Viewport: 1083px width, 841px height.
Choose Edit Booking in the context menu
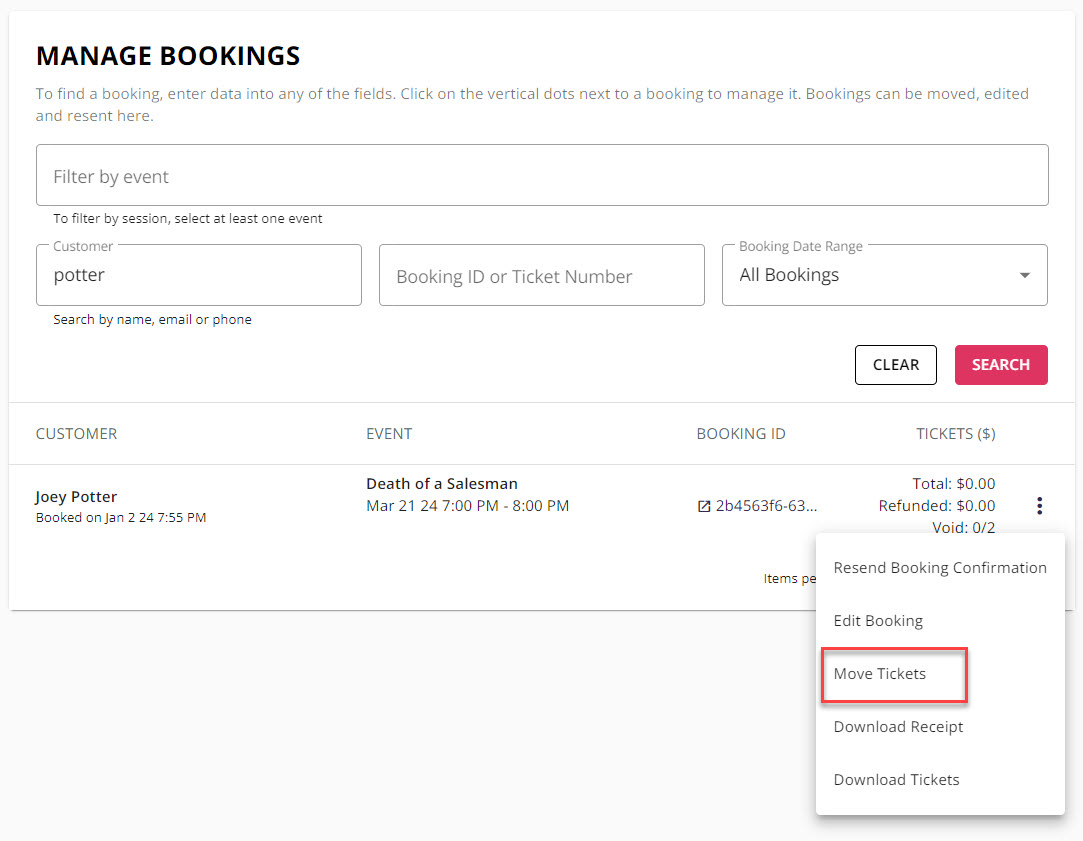(x=939, y=621)
